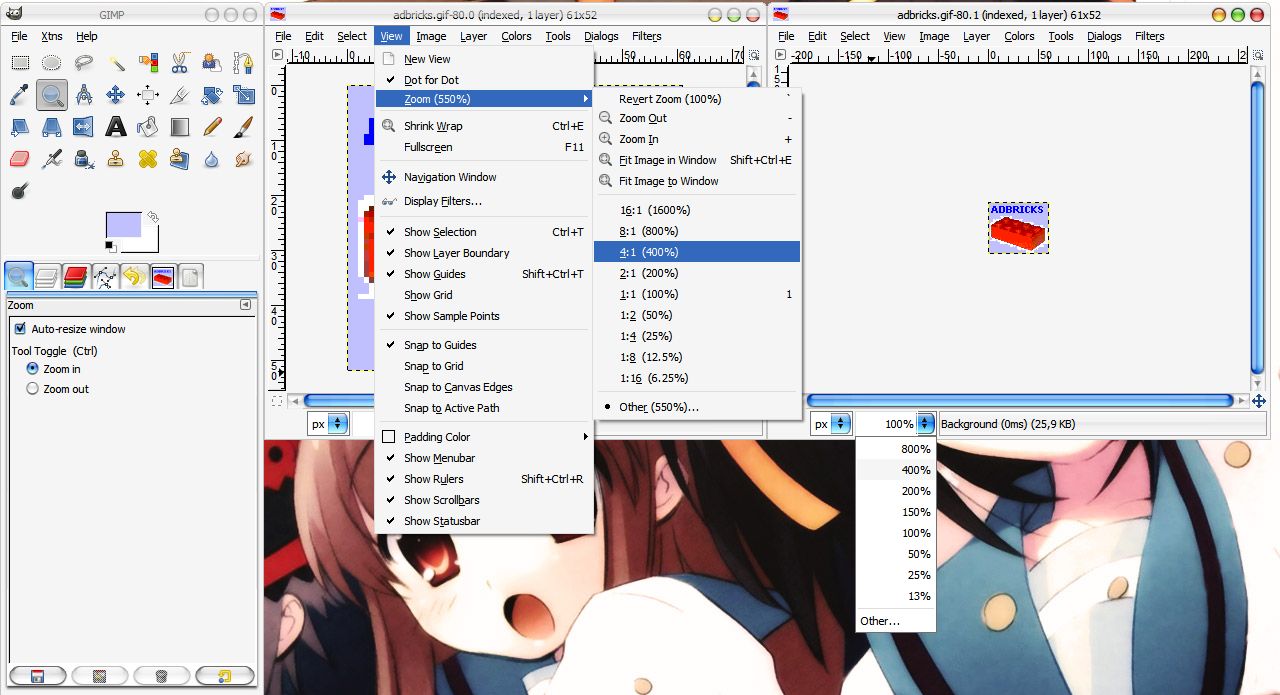Image resolution: width=1280 pixels, height=695 pixels.
Task: Click the background white color swatch
Action: point(148,242)
